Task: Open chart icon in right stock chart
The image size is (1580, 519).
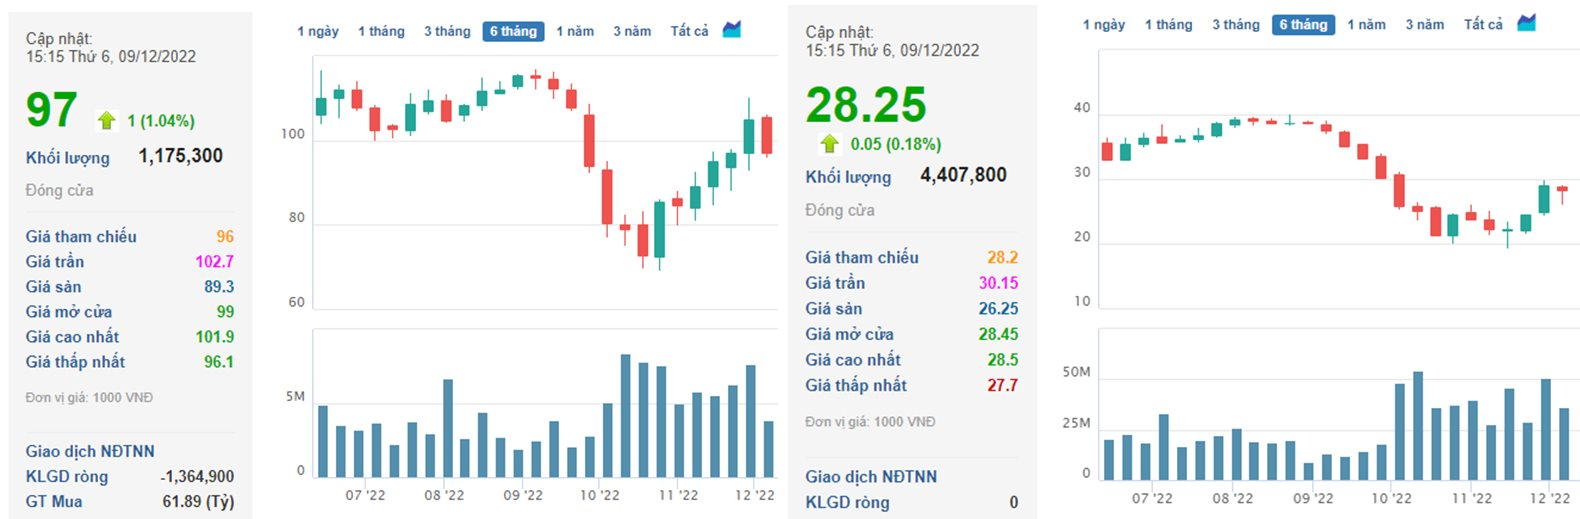Action: coord(1526,23)
